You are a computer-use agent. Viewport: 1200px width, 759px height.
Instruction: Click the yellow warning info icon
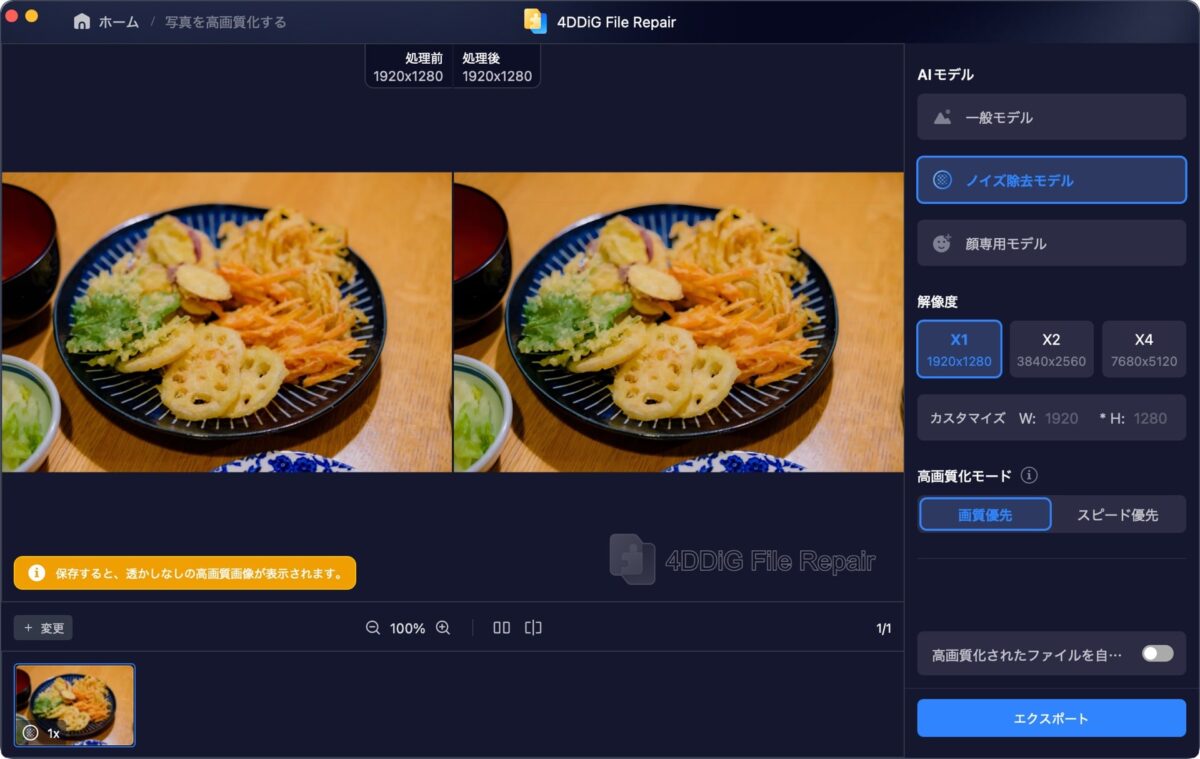(36, 573)
